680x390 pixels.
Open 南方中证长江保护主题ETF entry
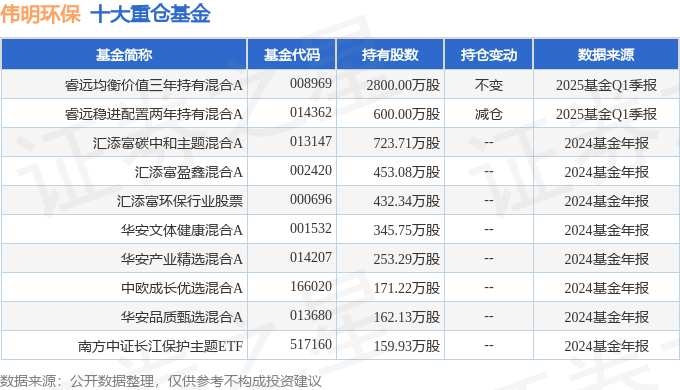[160, 346]
